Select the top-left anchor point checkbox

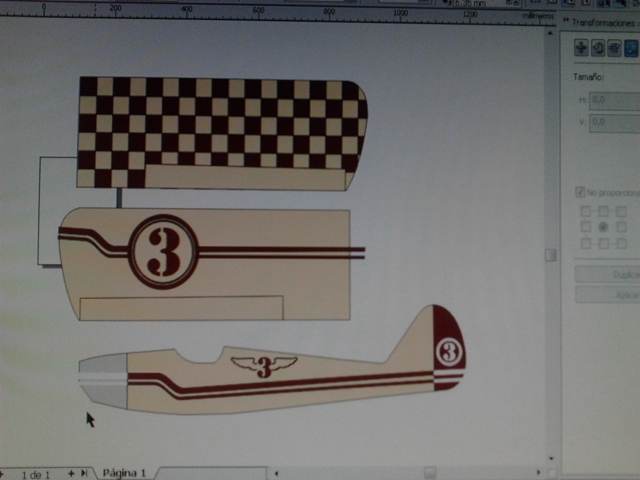point(586,212)
